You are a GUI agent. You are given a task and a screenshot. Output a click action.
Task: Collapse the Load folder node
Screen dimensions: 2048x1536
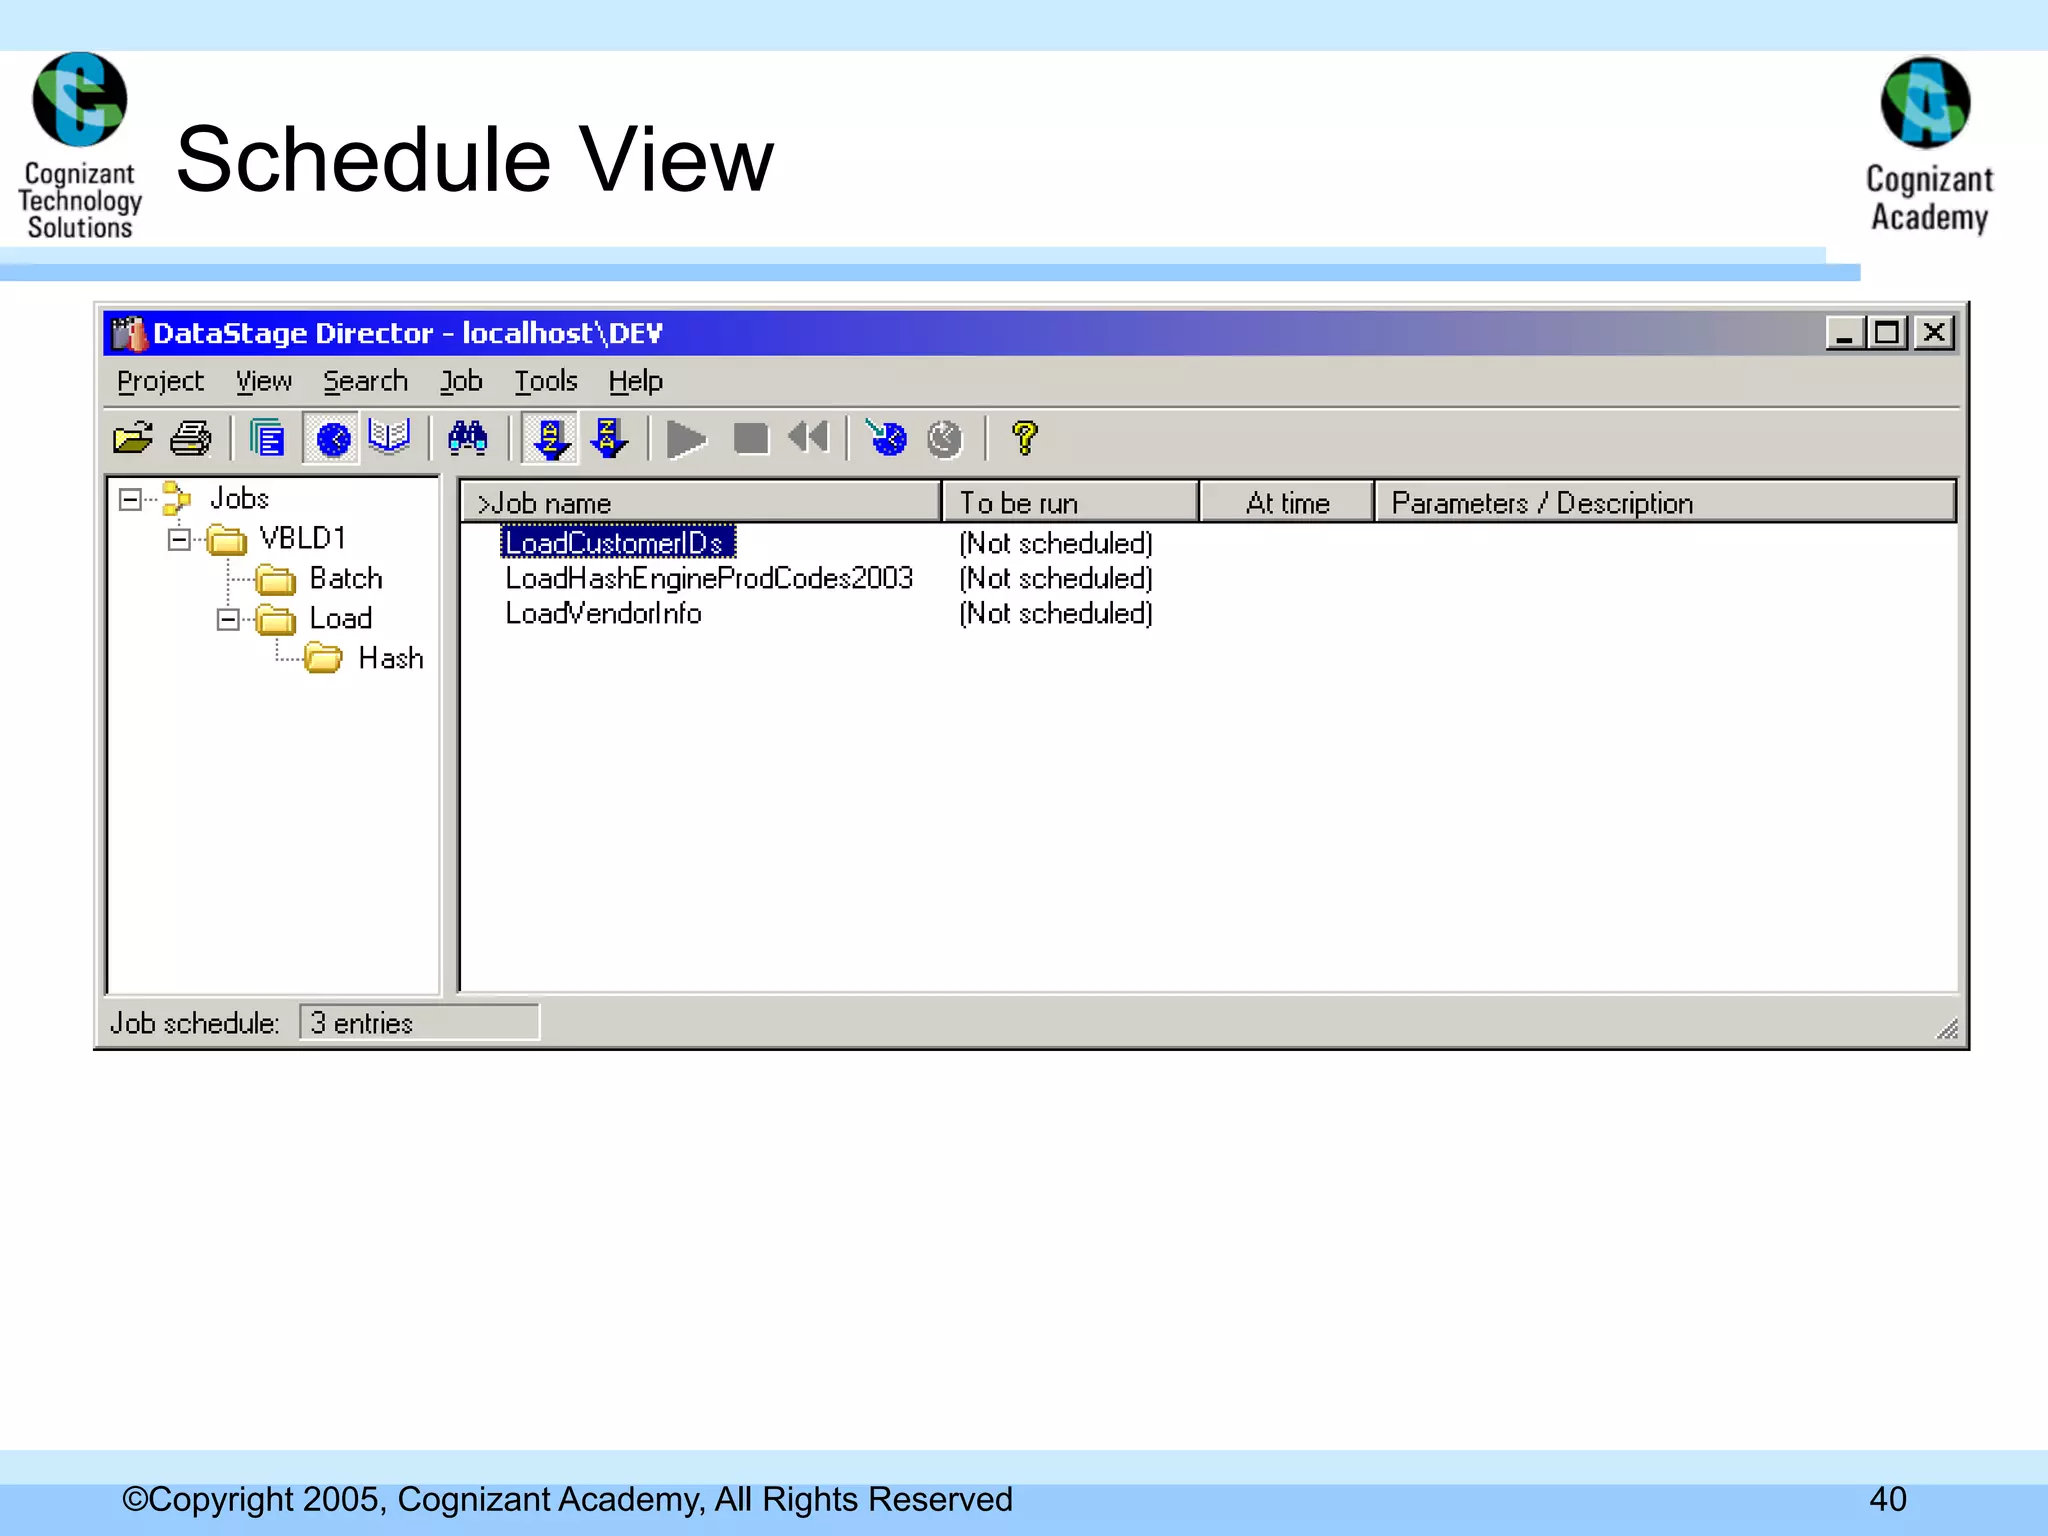(x=228, y=620)
